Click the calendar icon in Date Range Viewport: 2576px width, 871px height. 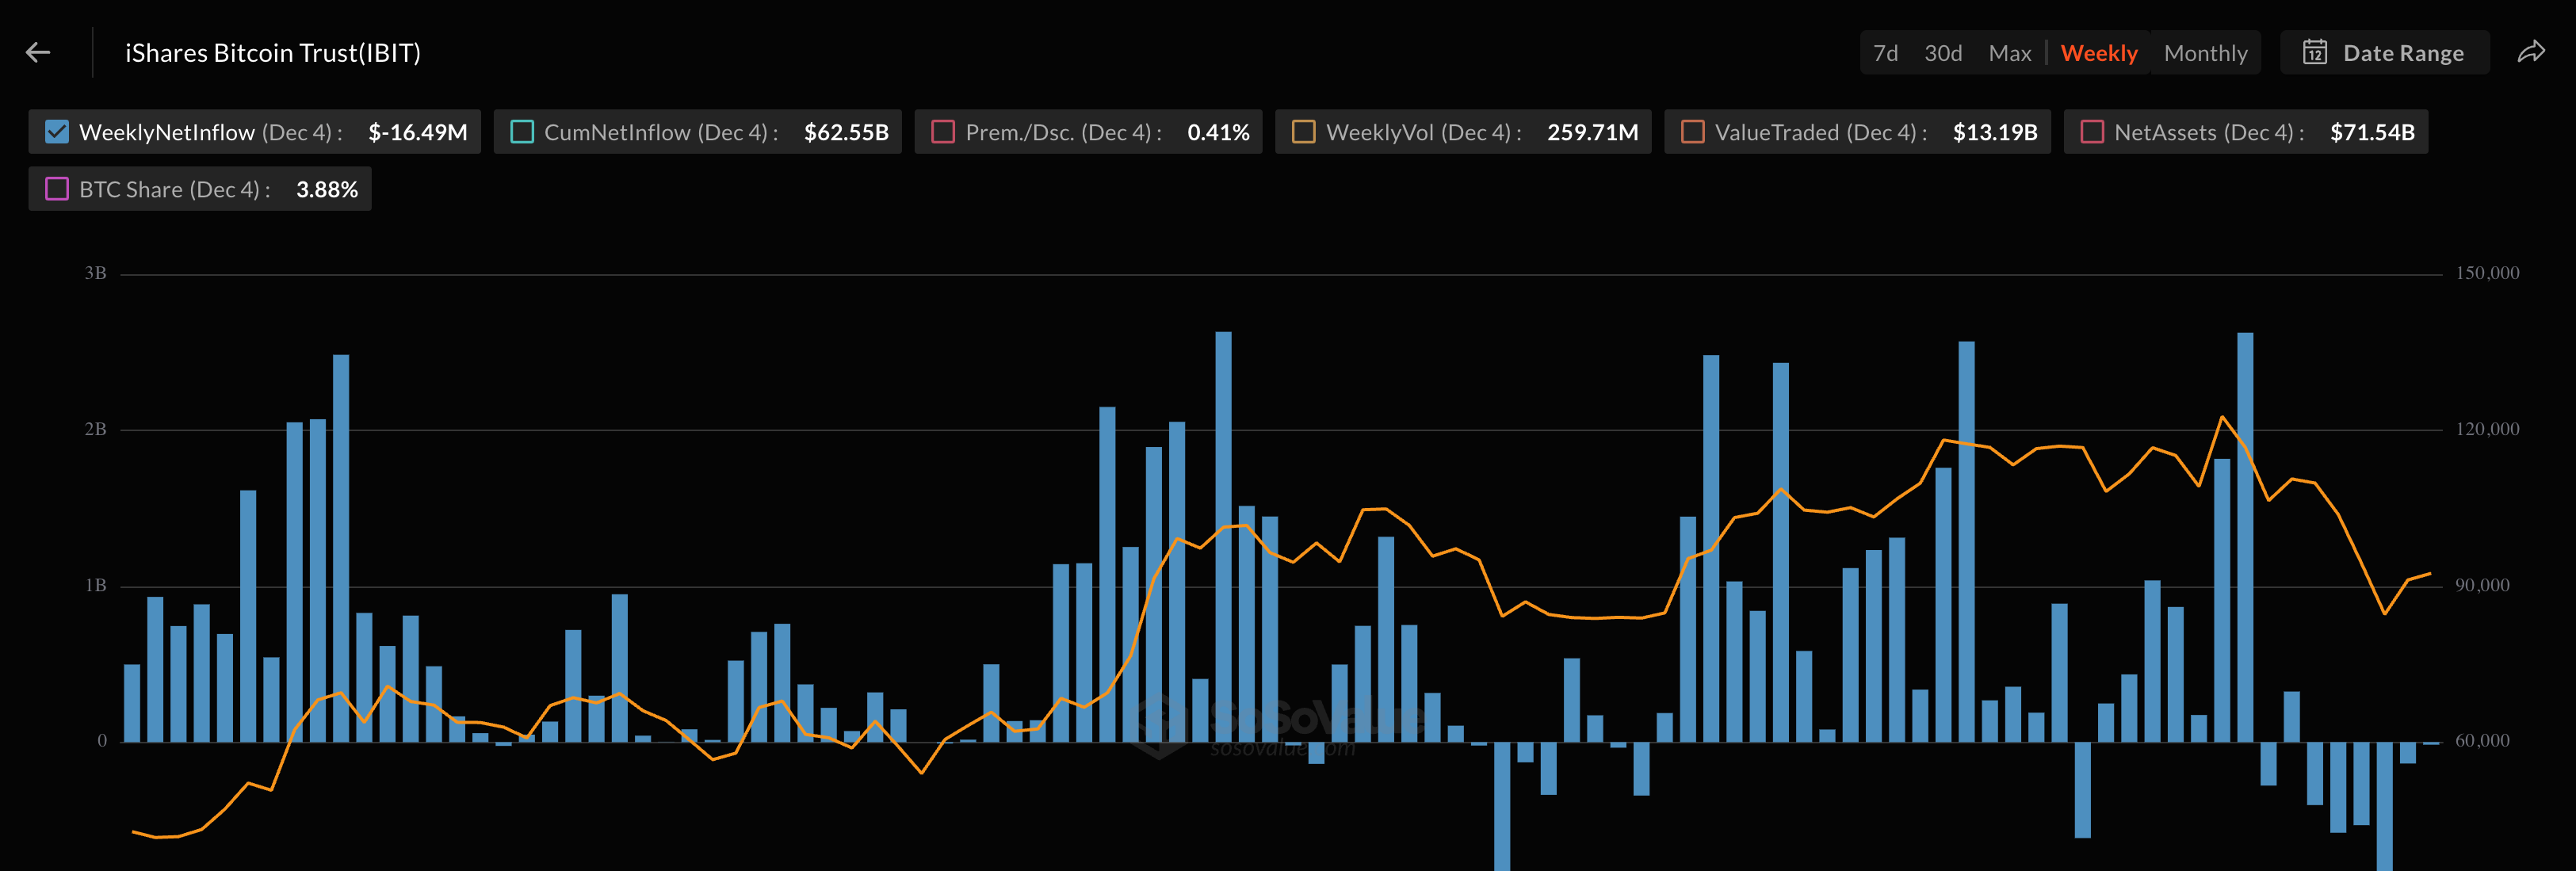(x=2314, y=53)
